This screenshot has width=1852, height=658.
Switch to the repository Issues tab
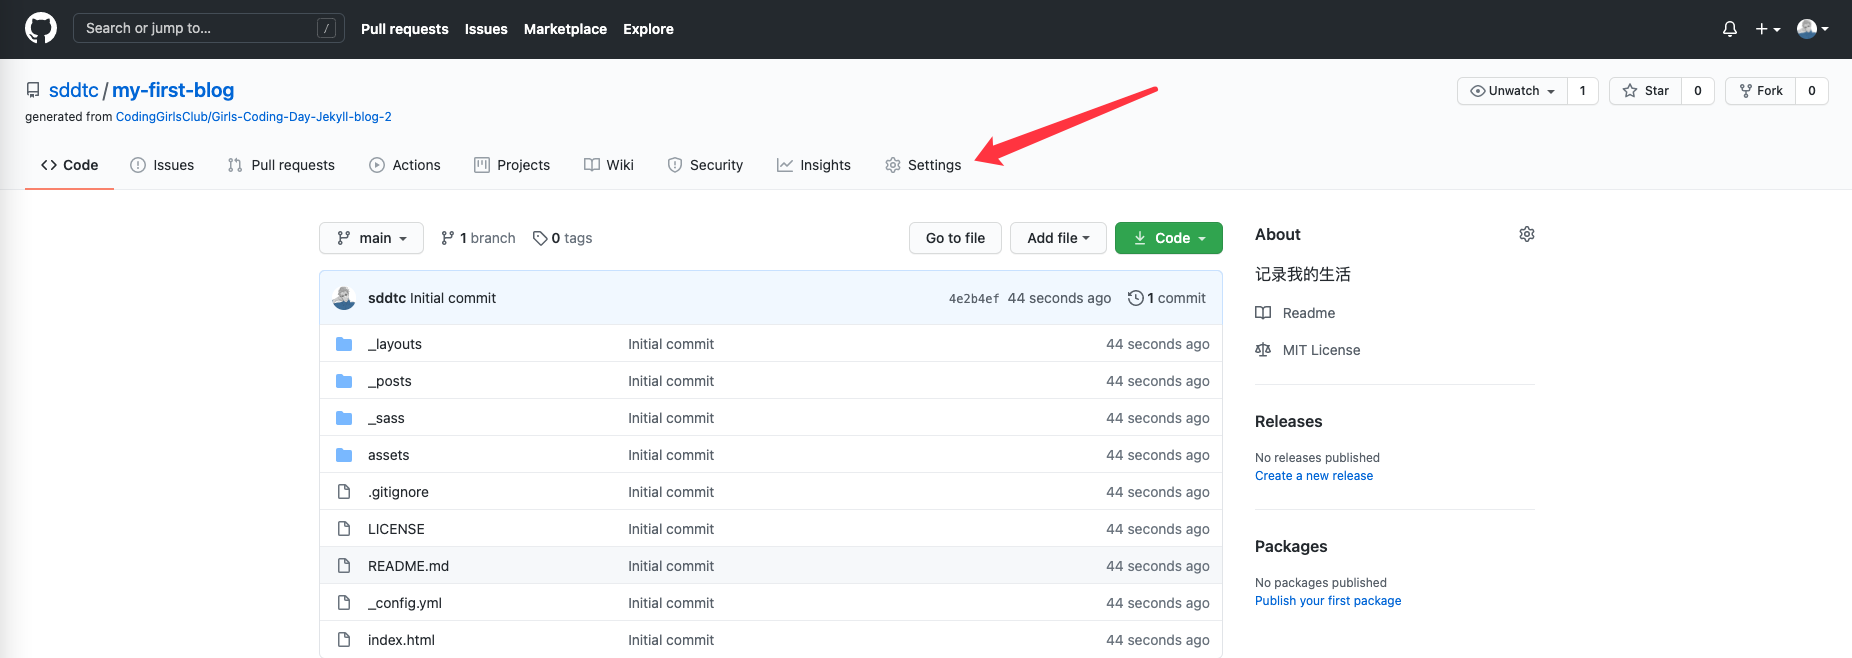[162, 165]
